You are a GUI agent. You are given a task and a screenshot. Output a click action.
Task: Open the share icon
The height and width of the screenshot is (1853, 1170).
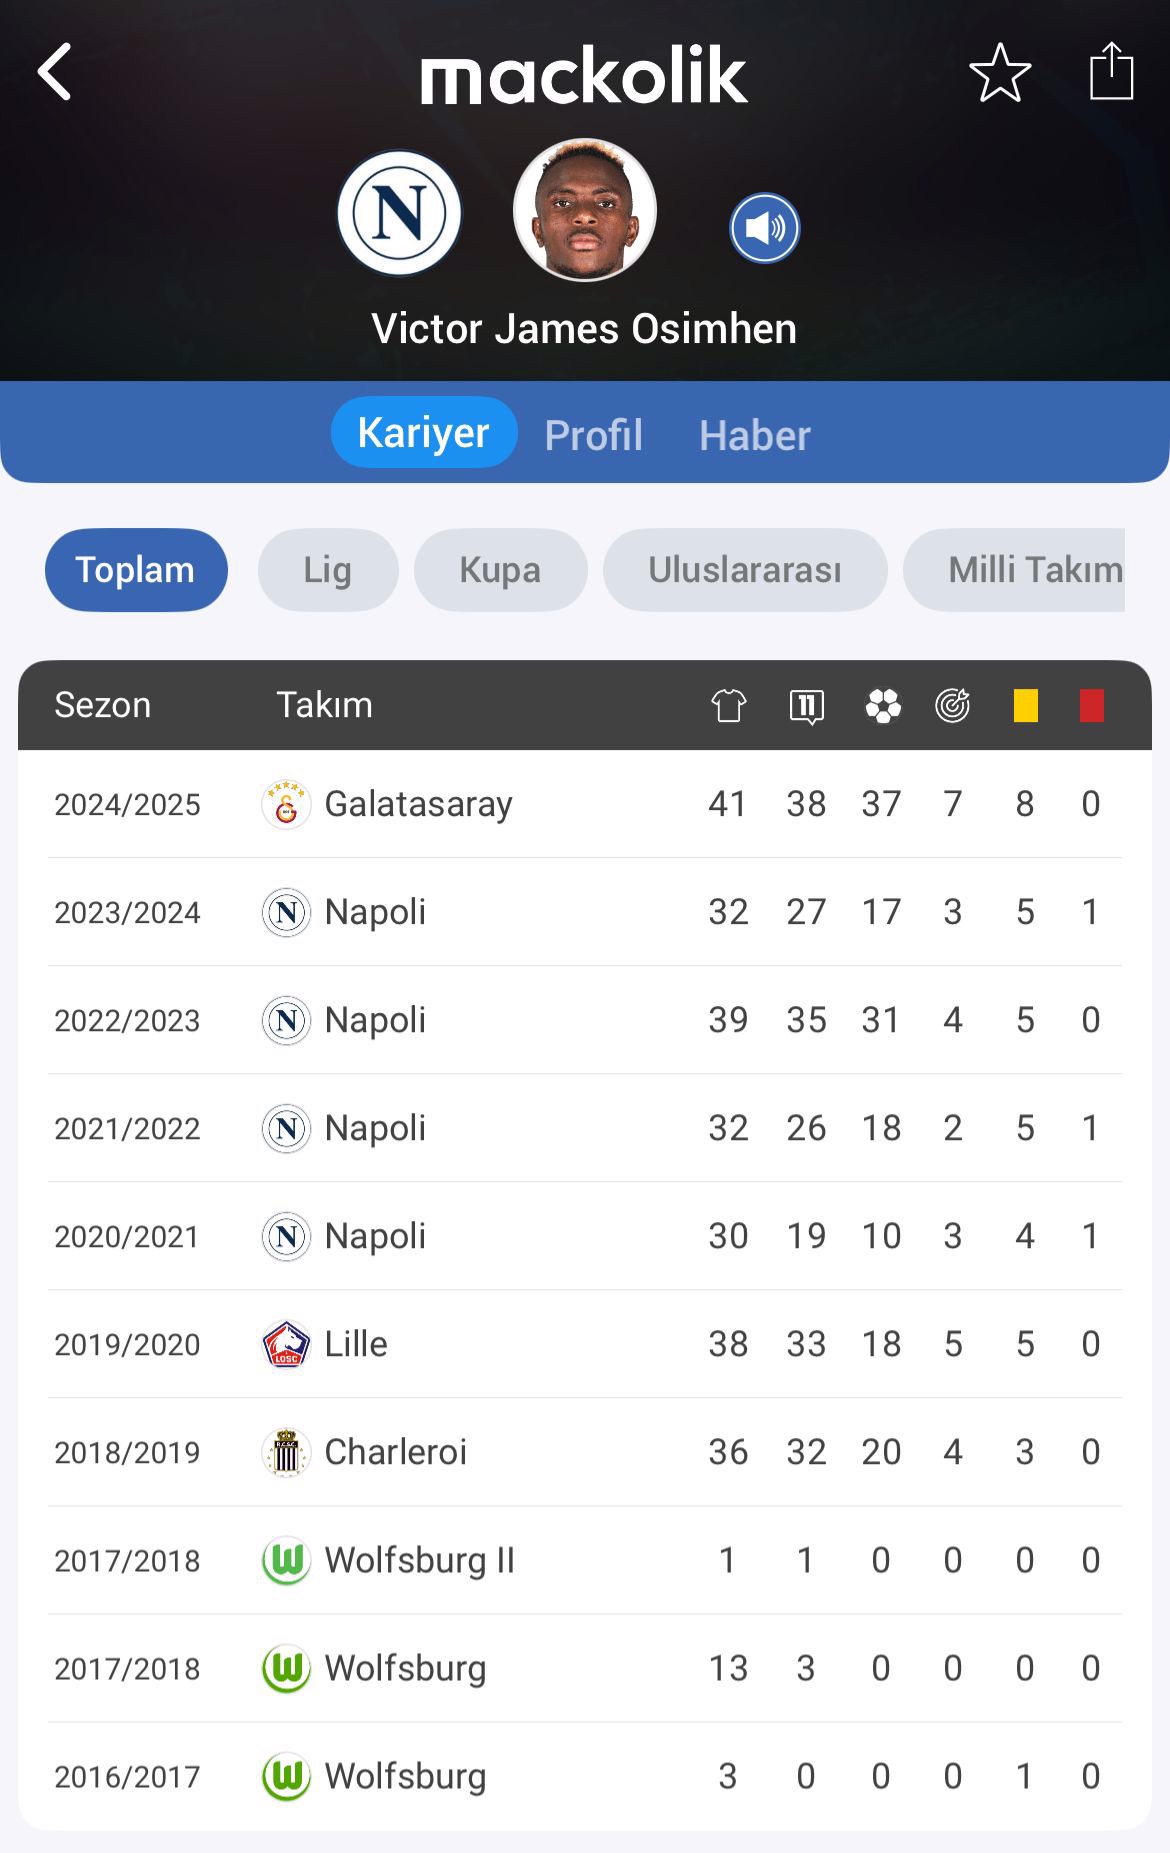pos(1111,71)
